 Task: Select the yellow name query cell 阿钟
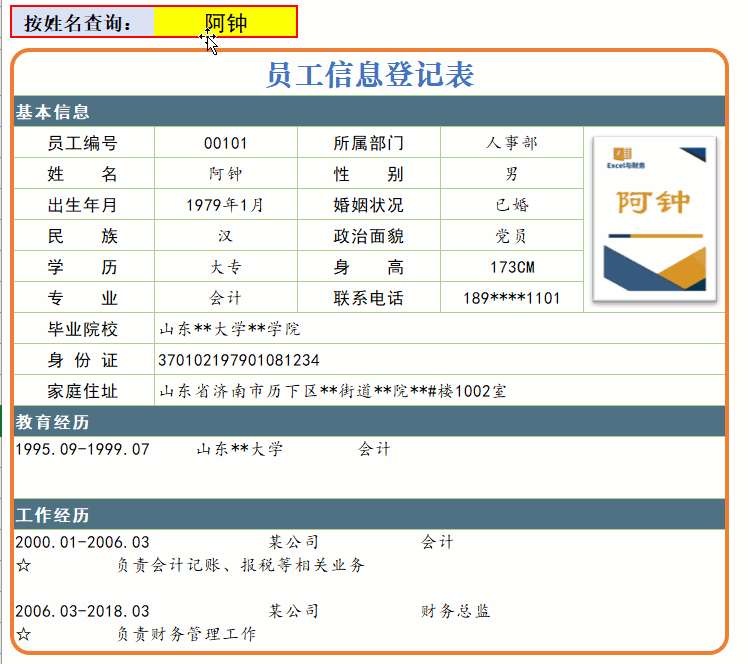tap(225, 22)
